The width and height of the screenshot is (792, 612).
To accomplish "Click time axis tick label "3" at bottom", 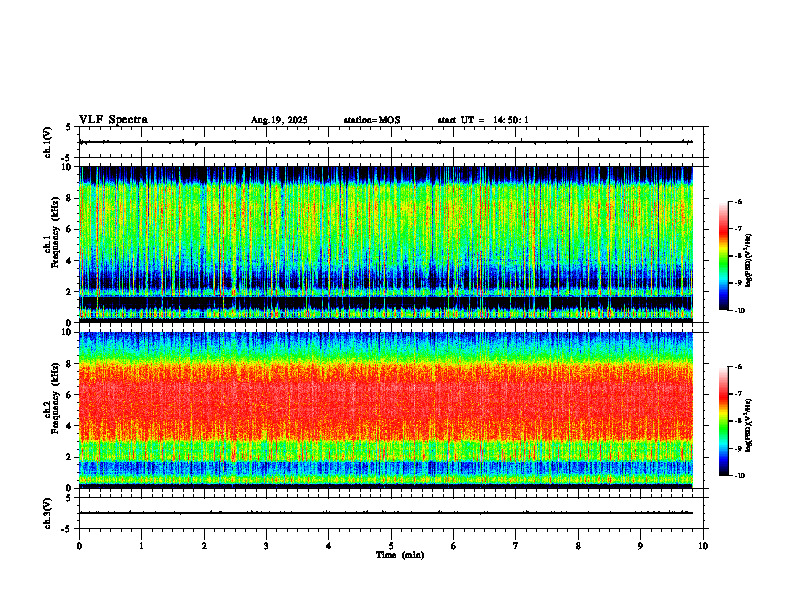I will point(266,546).
